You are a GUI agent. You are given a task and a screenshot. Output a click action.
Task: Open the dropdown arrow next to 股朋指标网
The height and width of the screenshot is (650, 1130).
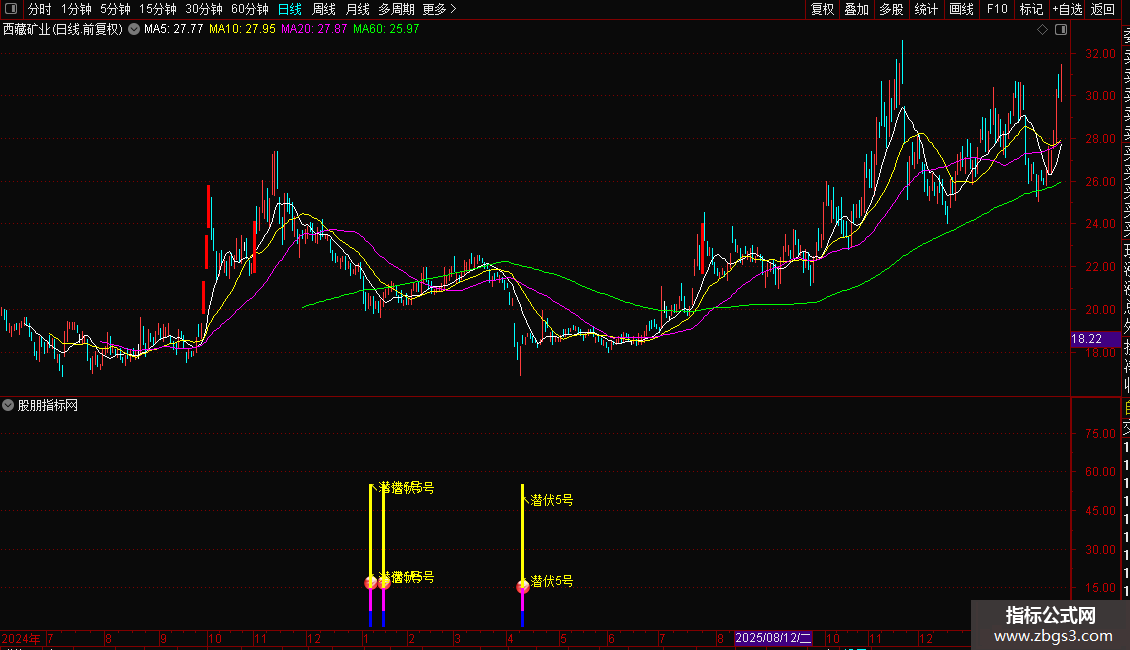[x=8, y=406]
